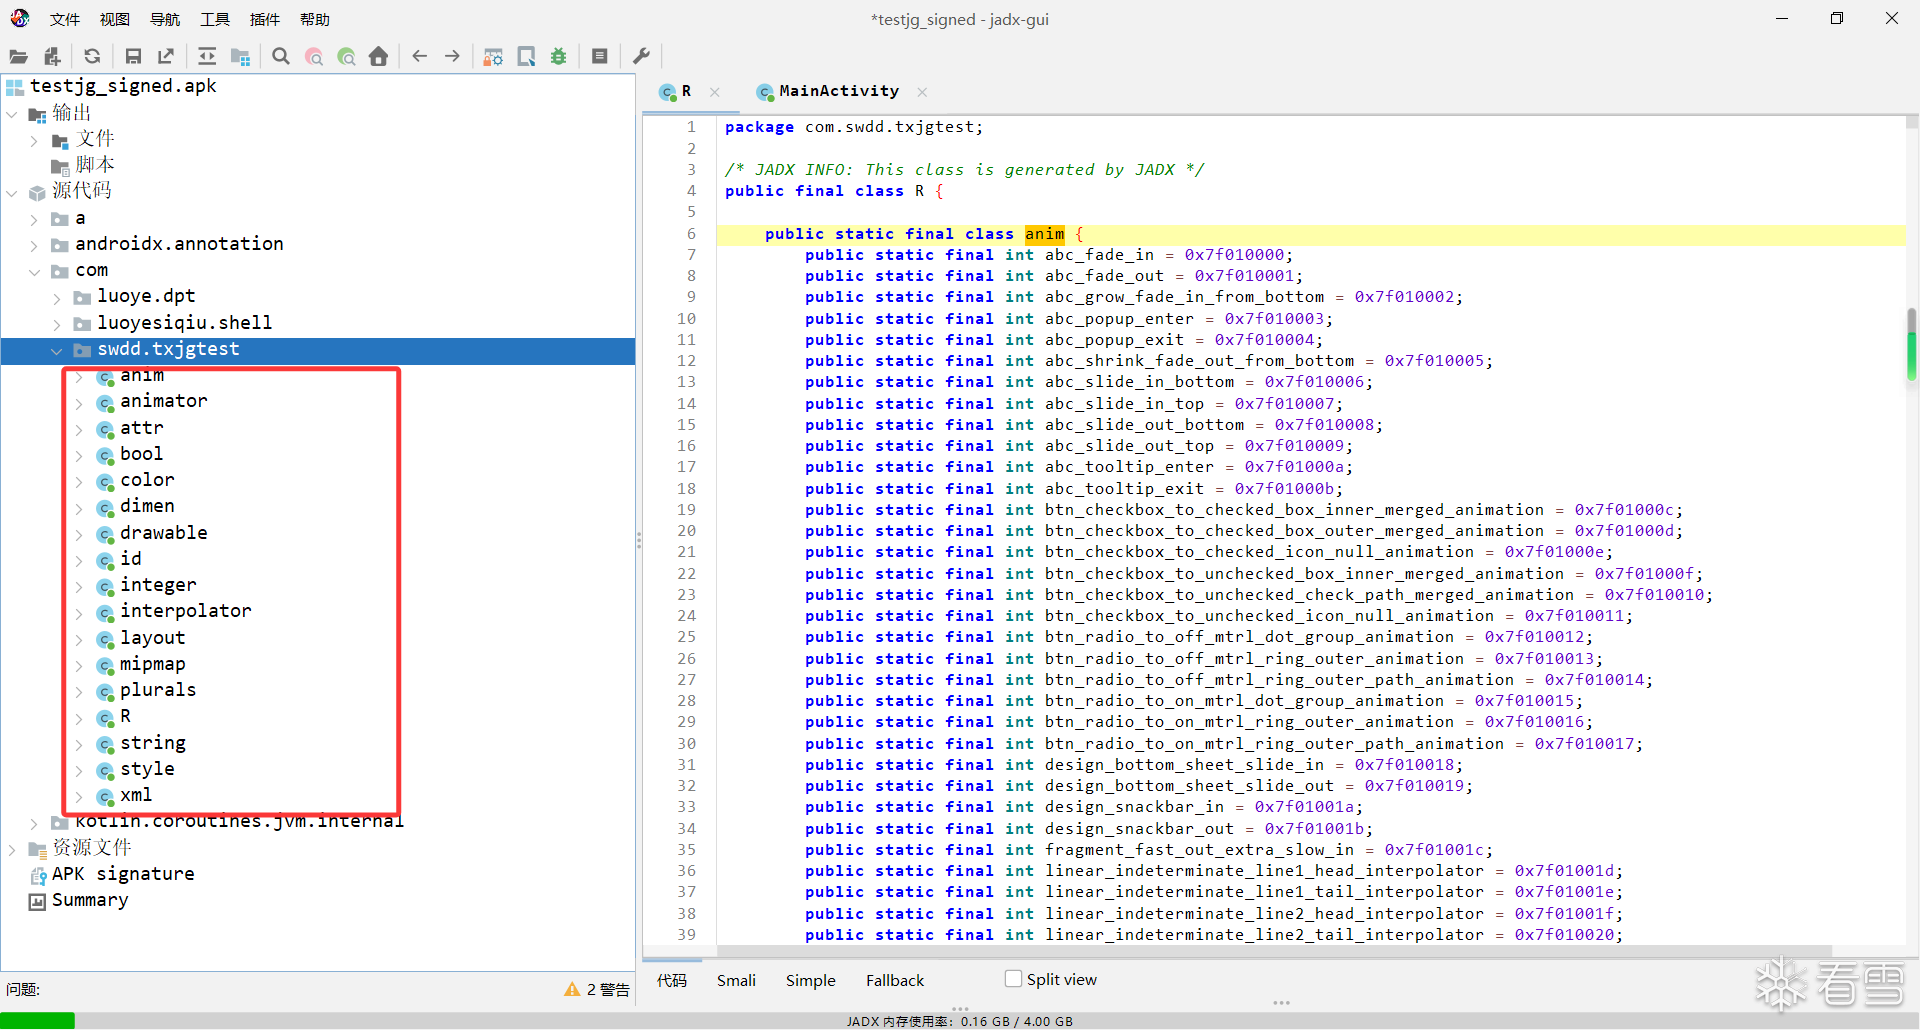1920x1030 pixels.
Task: Expand the 文件 folder under 输出
Action: tap(34, 141)
